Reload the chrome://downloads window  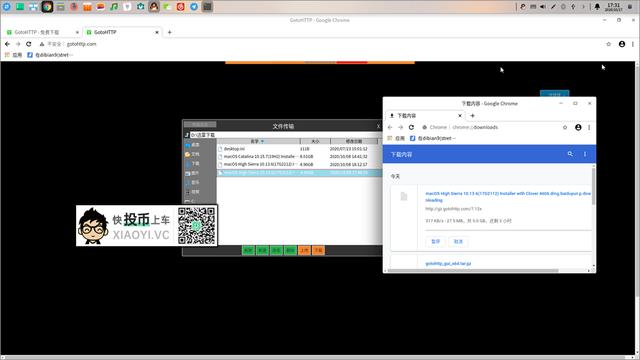(x=411, y=127)
